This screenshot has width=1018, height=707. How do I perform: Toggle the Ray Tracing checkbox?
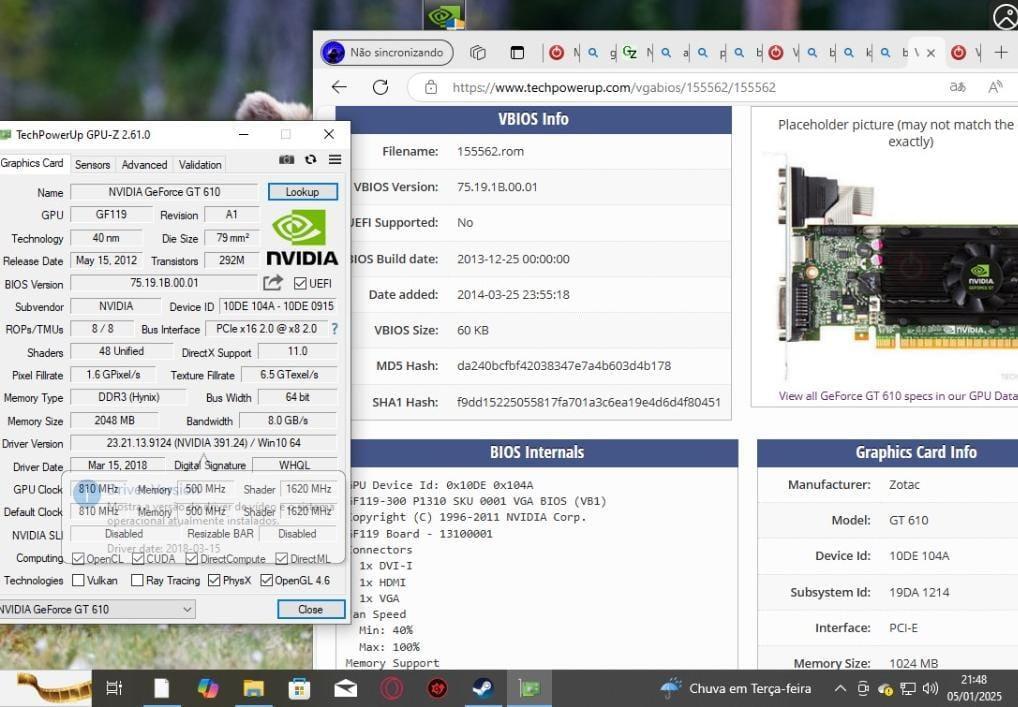pyautogui.click(x=137, y=580)
